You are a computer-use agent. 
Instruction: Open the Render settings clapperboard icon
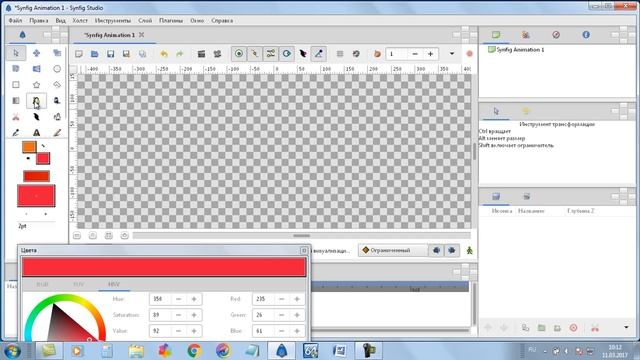pos(201,54)
